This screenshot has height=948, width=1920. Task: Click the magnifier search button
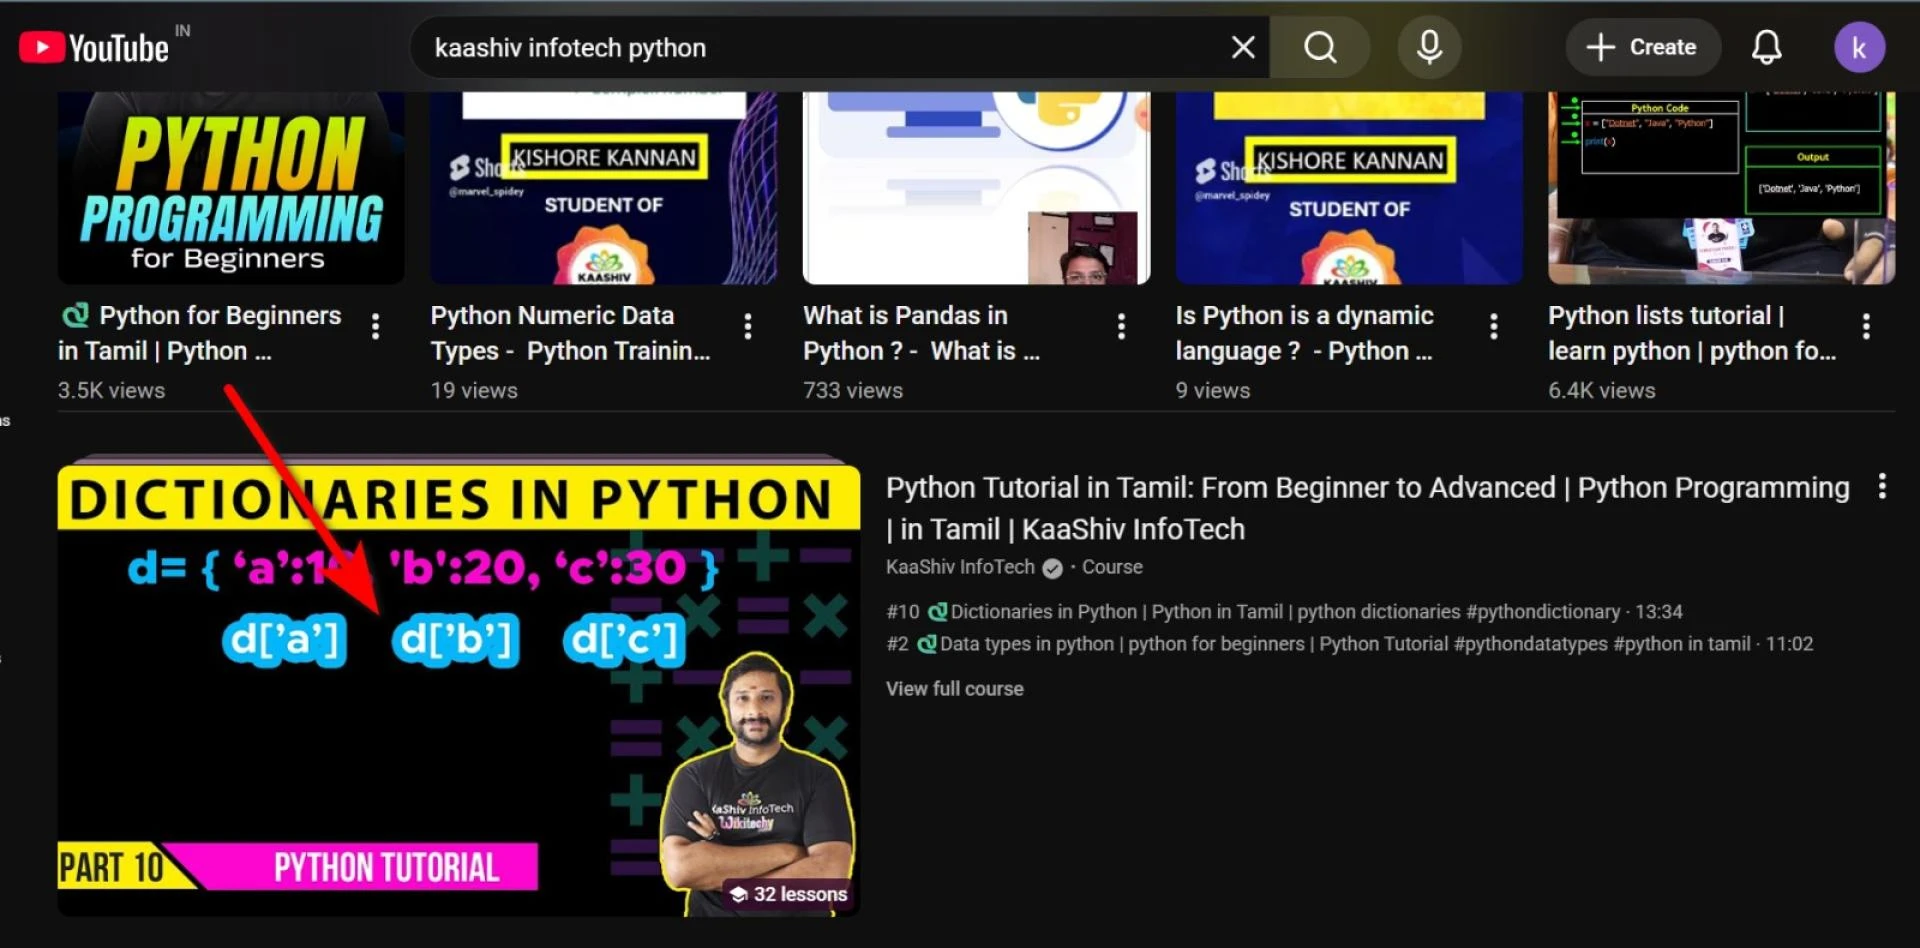(x=1320, y=47)
